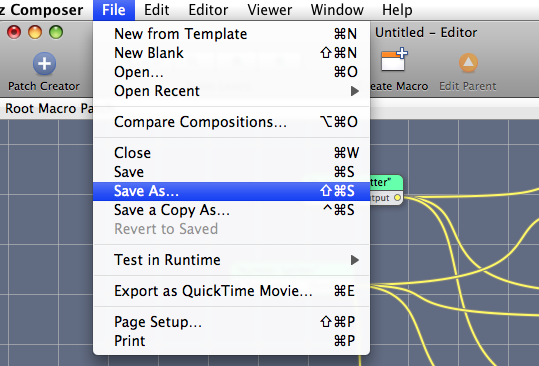Click the Patch Creator plus icon

point(44,64)
